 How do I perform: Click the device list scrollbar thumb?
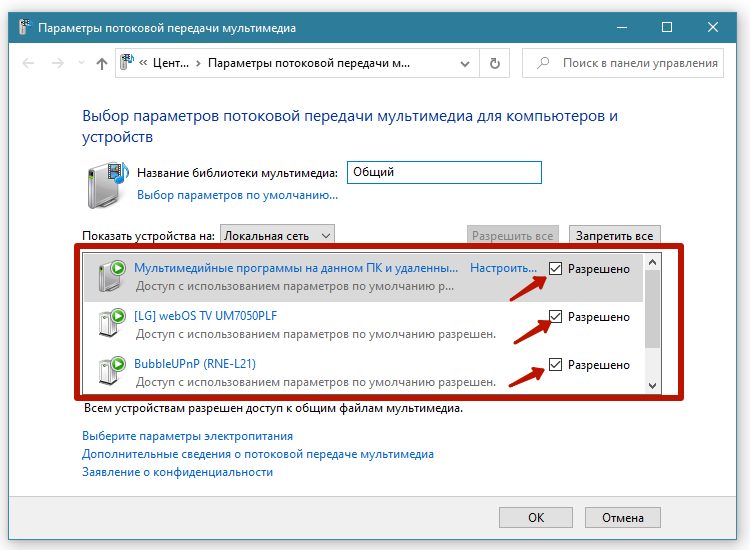(652, 309)
